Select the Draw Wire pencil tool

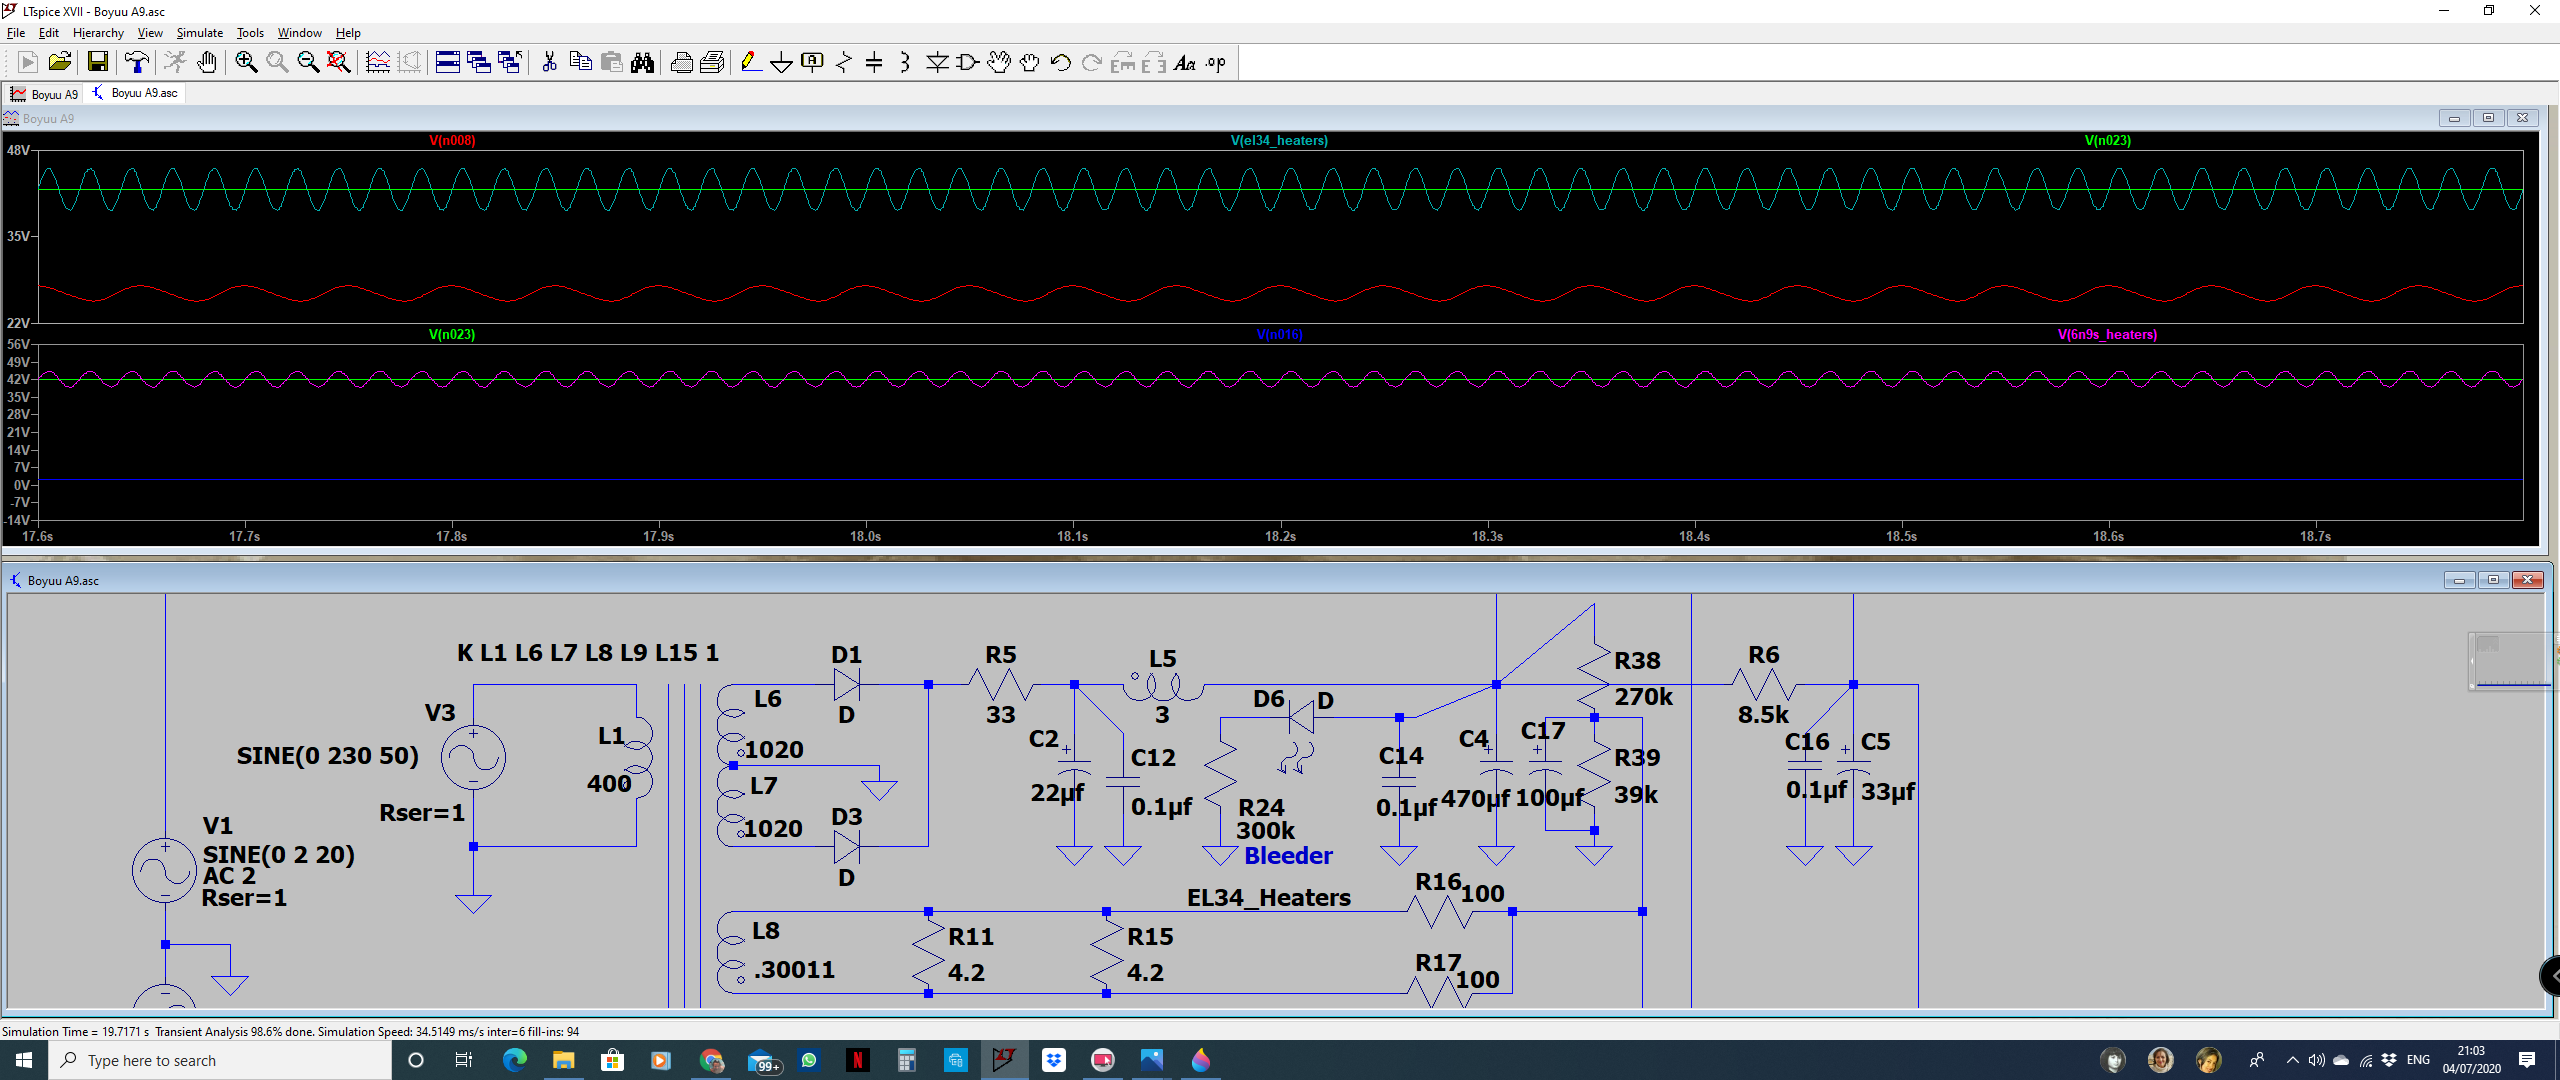750,62
